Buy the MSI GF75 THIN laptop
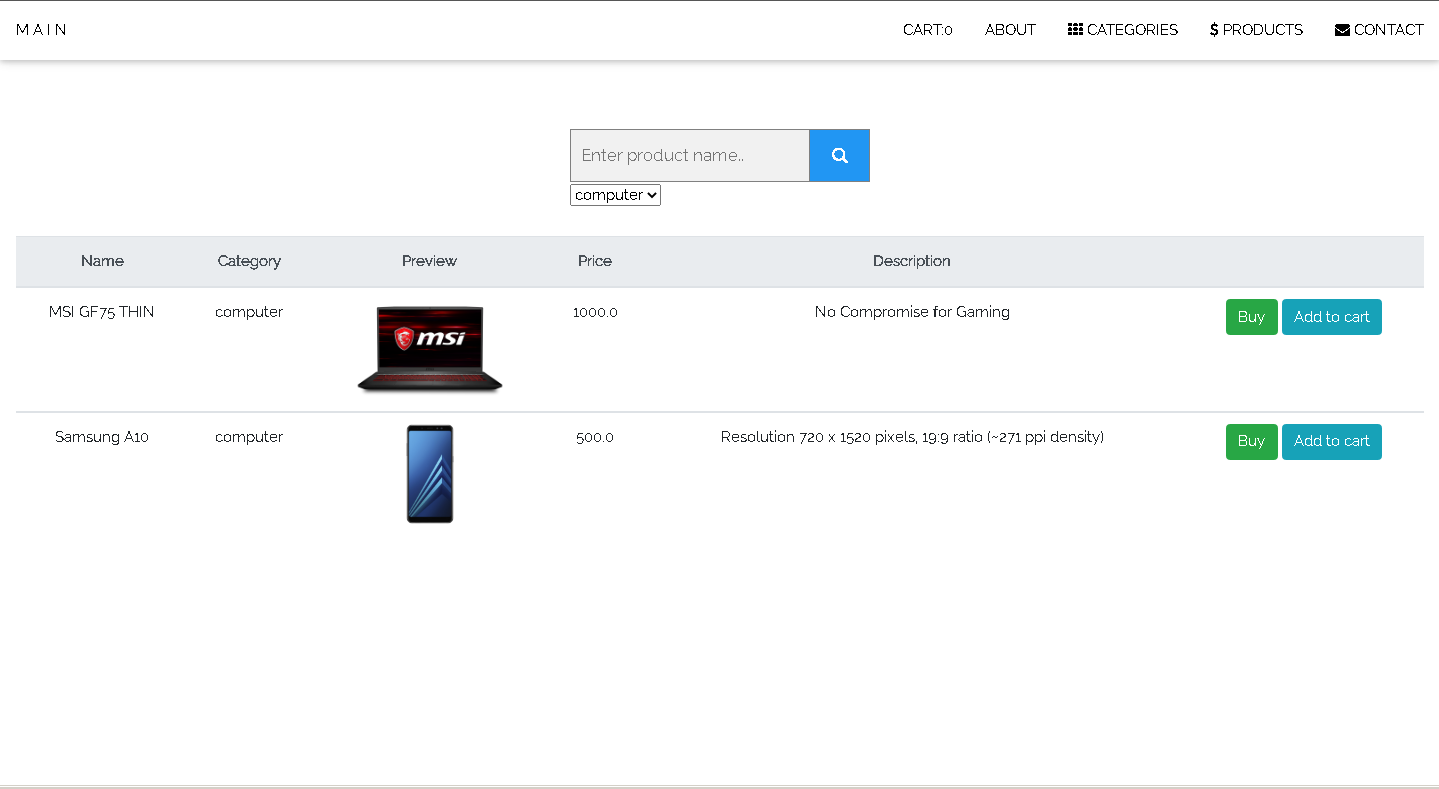 [1251, 316]
